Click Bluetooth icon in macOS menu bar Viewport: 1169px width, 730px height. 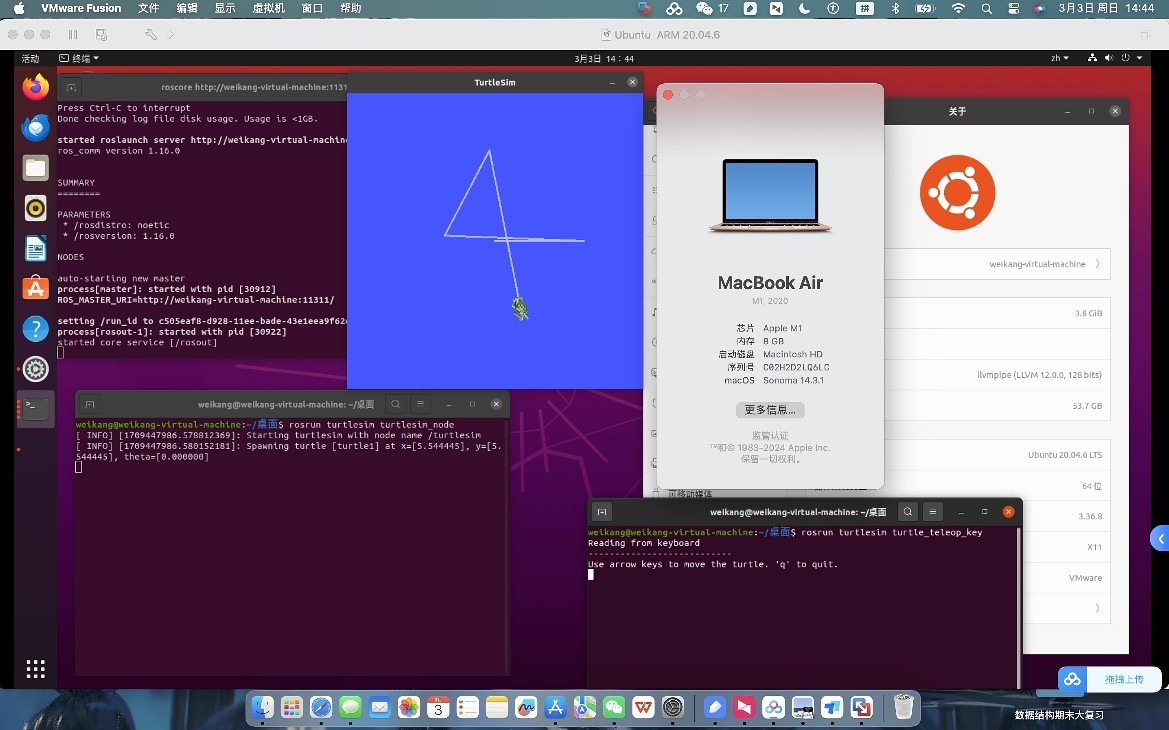point(895,8)
